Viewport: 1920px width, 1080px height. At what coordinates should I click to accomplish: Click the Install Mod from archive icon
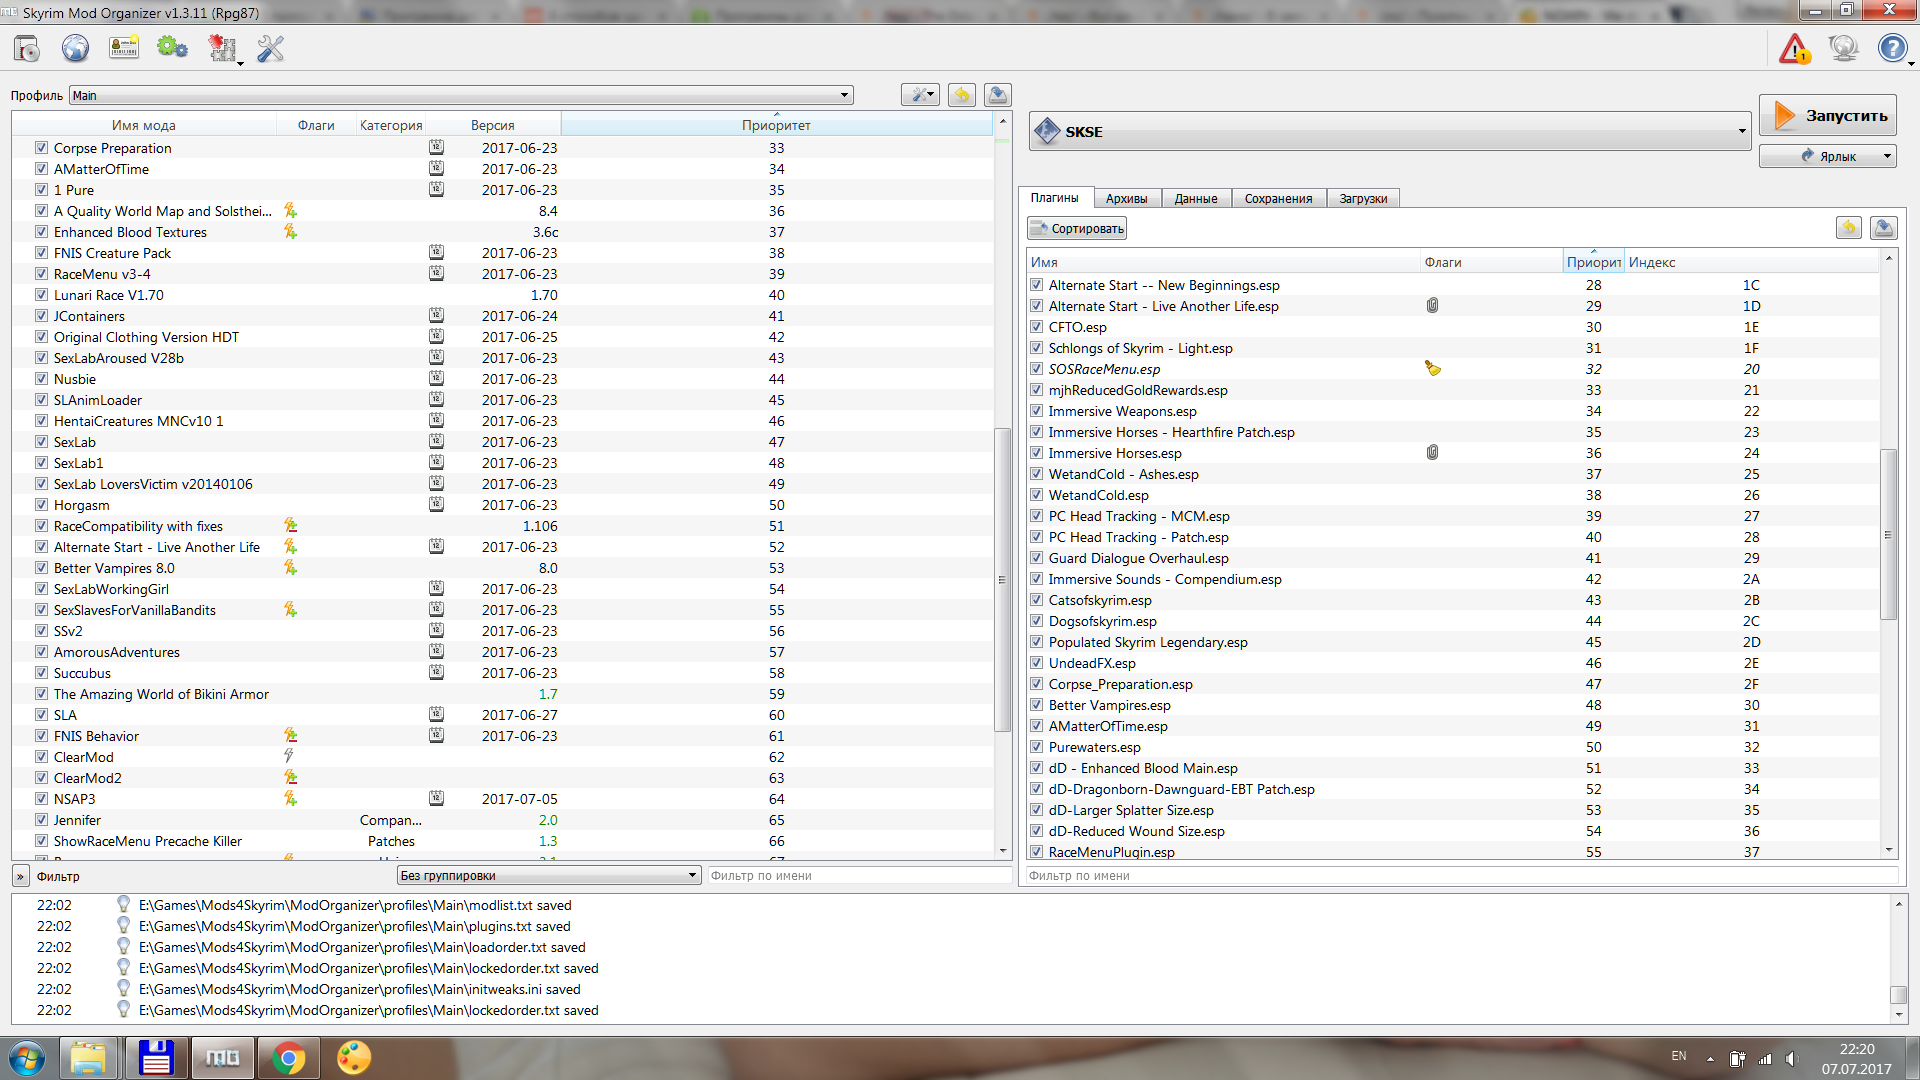27,48
